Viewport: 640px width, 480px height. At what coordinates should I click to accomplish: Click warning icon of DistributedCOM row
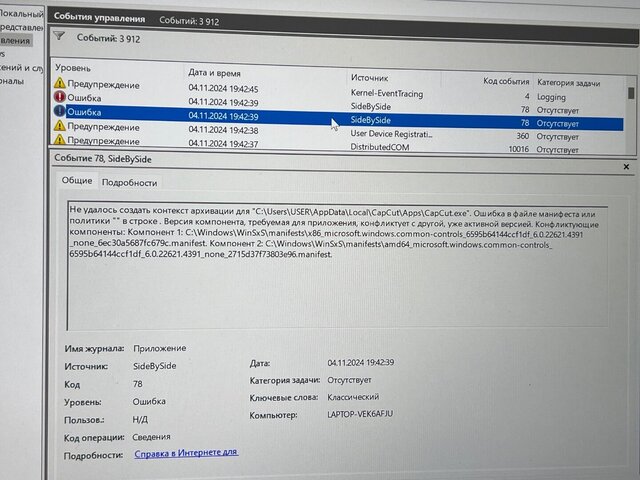(x=60, y=140)
